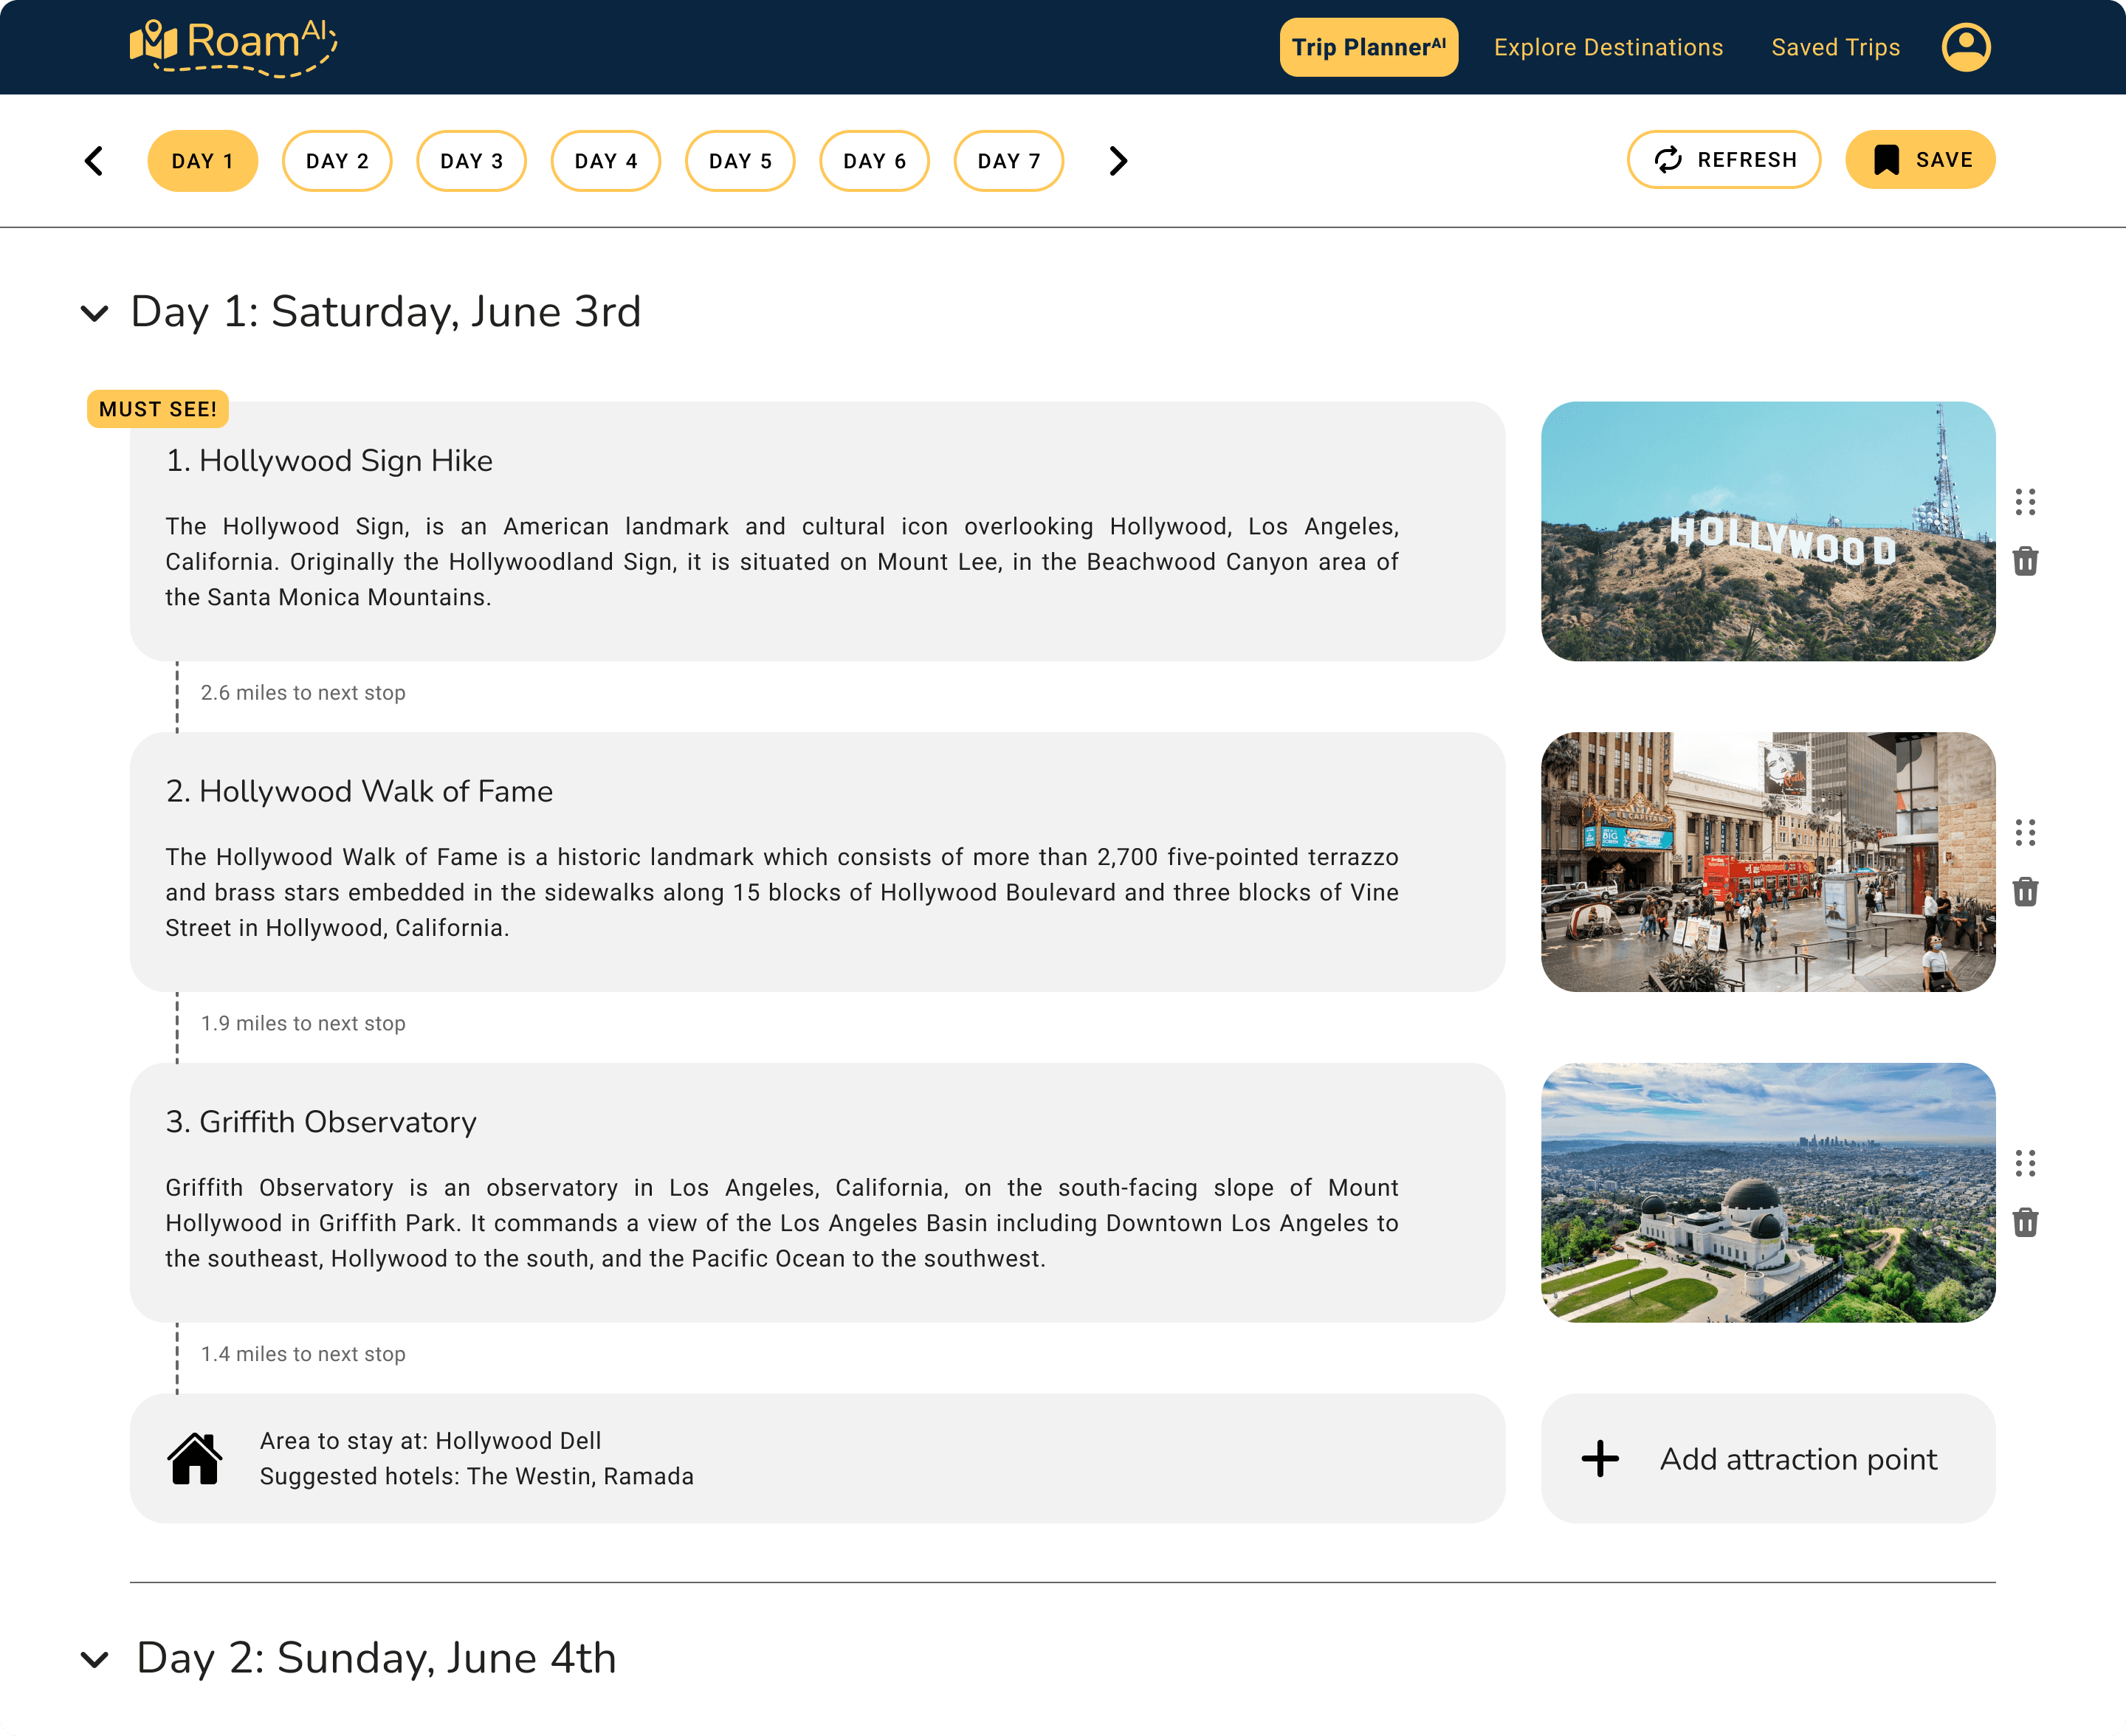Select the Day 6 tab
Image resolution: width=2126 pixels, height=1736 pixels.
coord(874,161)
